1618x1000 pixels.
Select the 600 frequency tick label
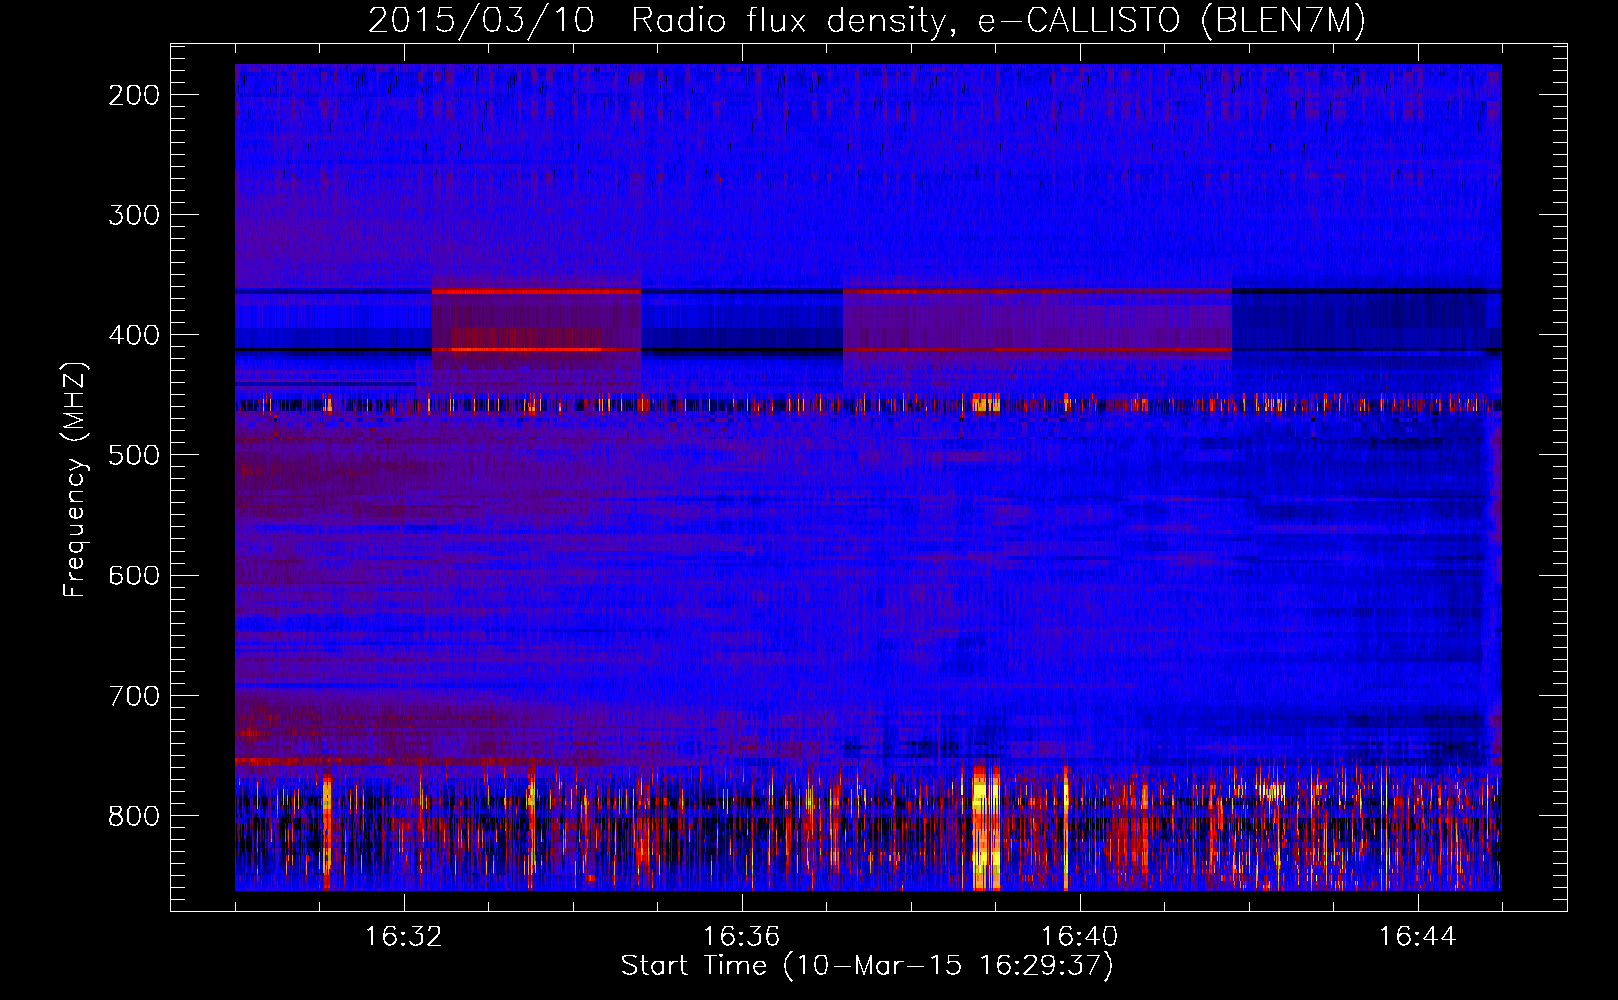click(x=134, y=575)
